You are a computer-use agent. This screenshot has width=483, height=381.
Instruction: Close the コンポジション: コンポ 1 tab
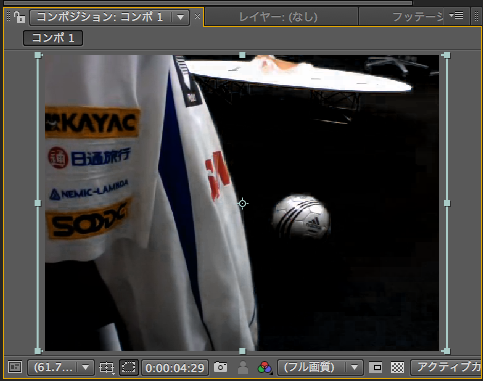coord(197,16)
